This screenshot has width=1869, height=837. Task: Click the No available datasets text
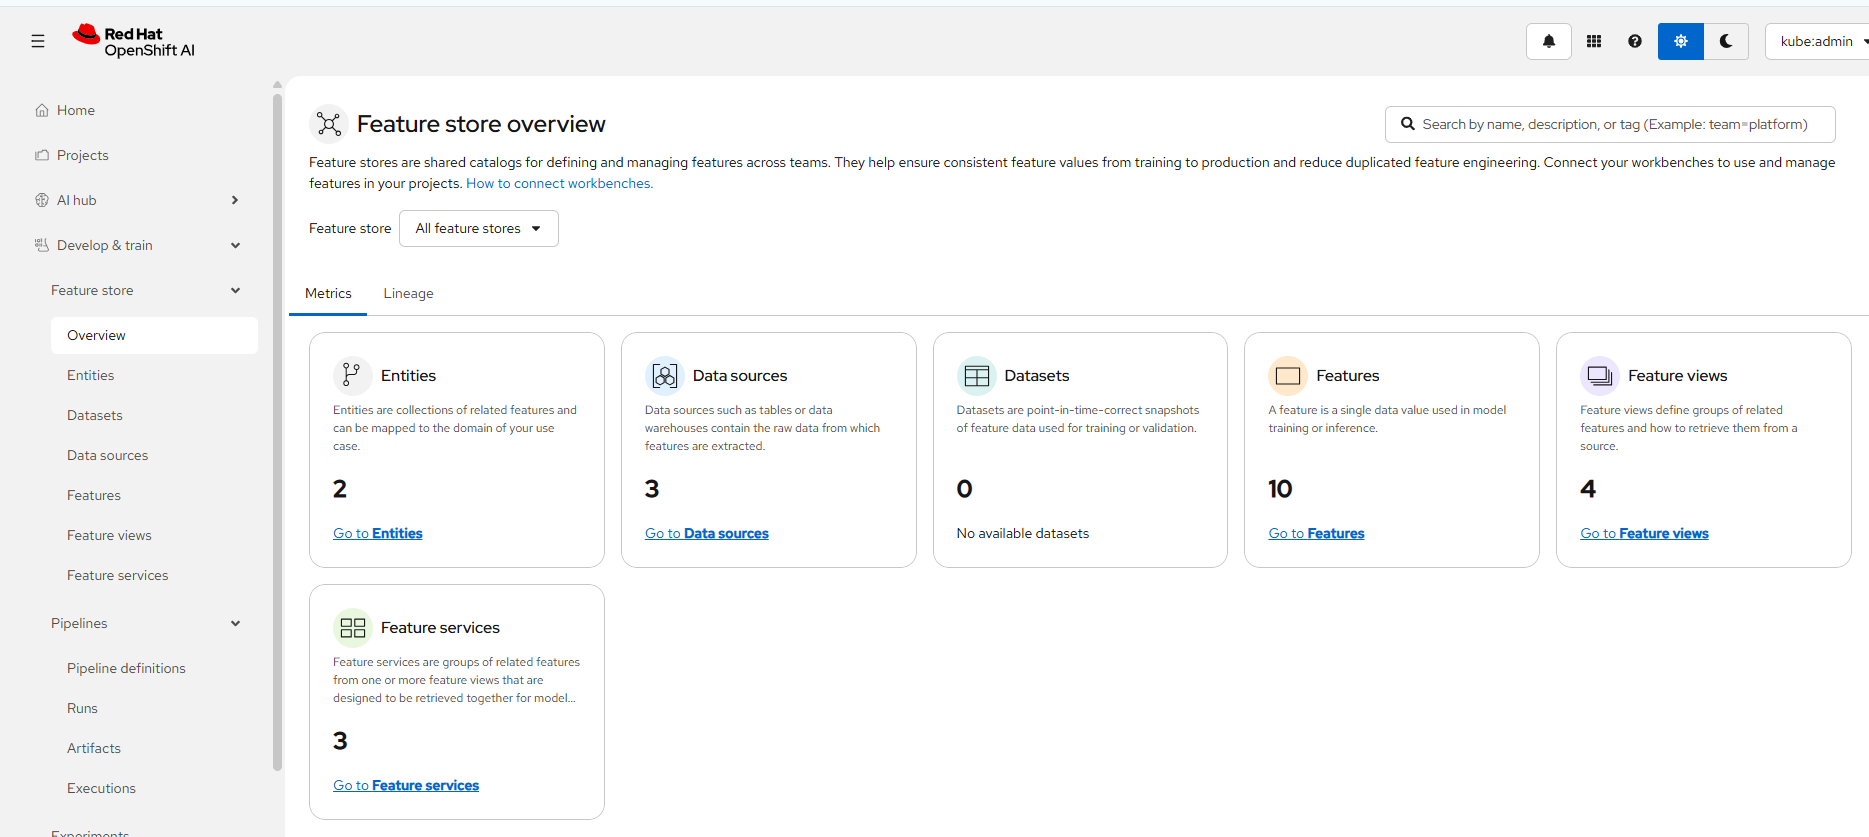(1023, 533)
